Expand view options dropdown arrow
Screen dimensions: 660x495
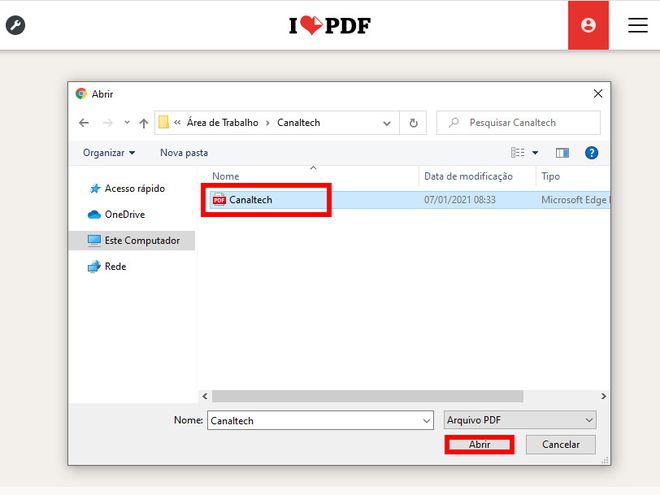(535, 153)
